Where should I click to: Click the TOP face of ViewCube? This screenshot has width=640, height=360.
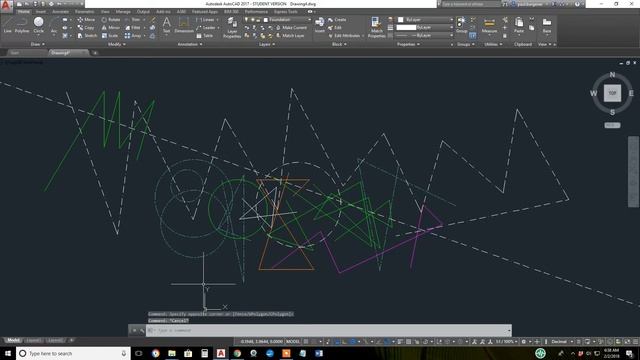pos(612,93)
